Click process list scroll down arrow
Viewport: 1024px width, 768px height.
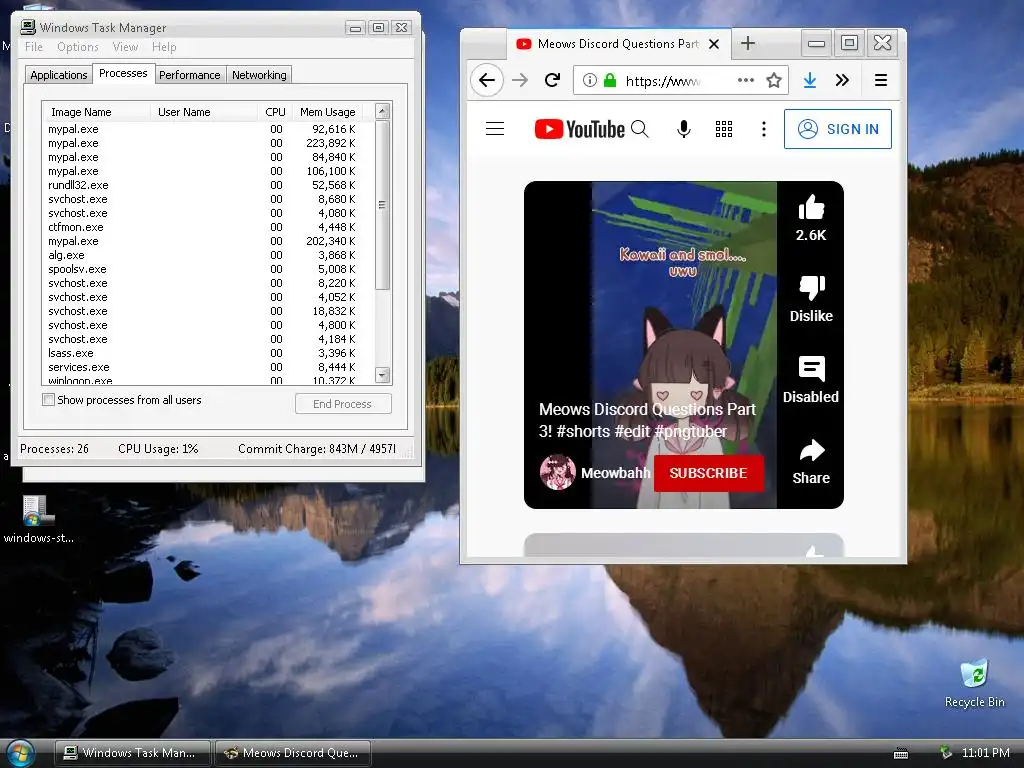383,375
